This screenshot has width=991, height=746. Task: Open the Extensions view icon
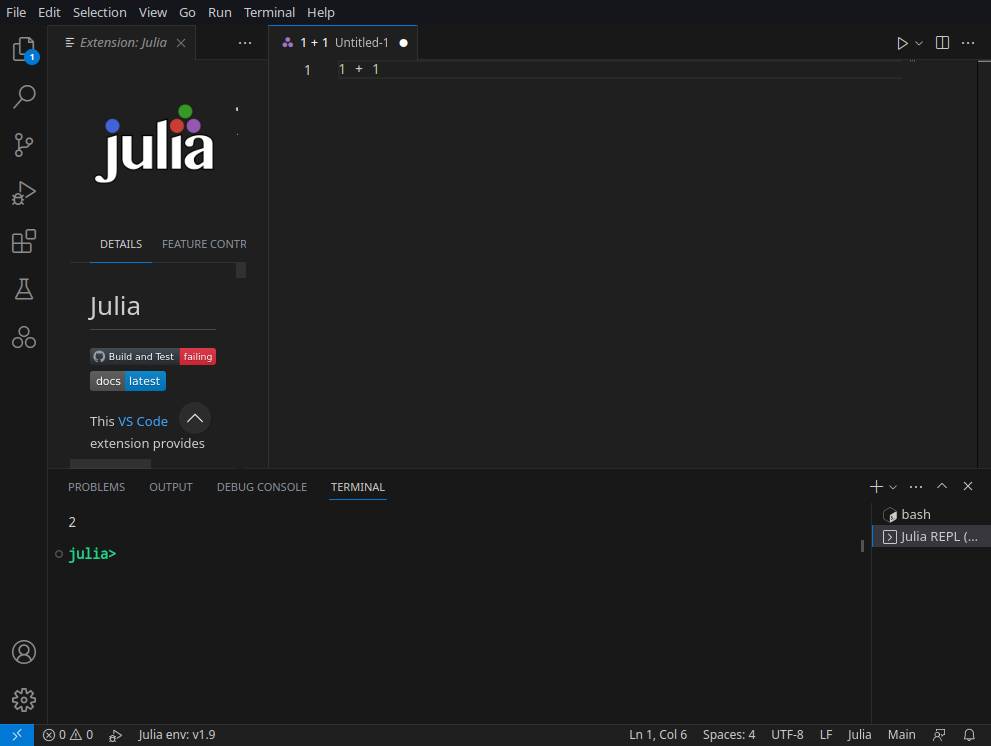click(x=24, y=241)
